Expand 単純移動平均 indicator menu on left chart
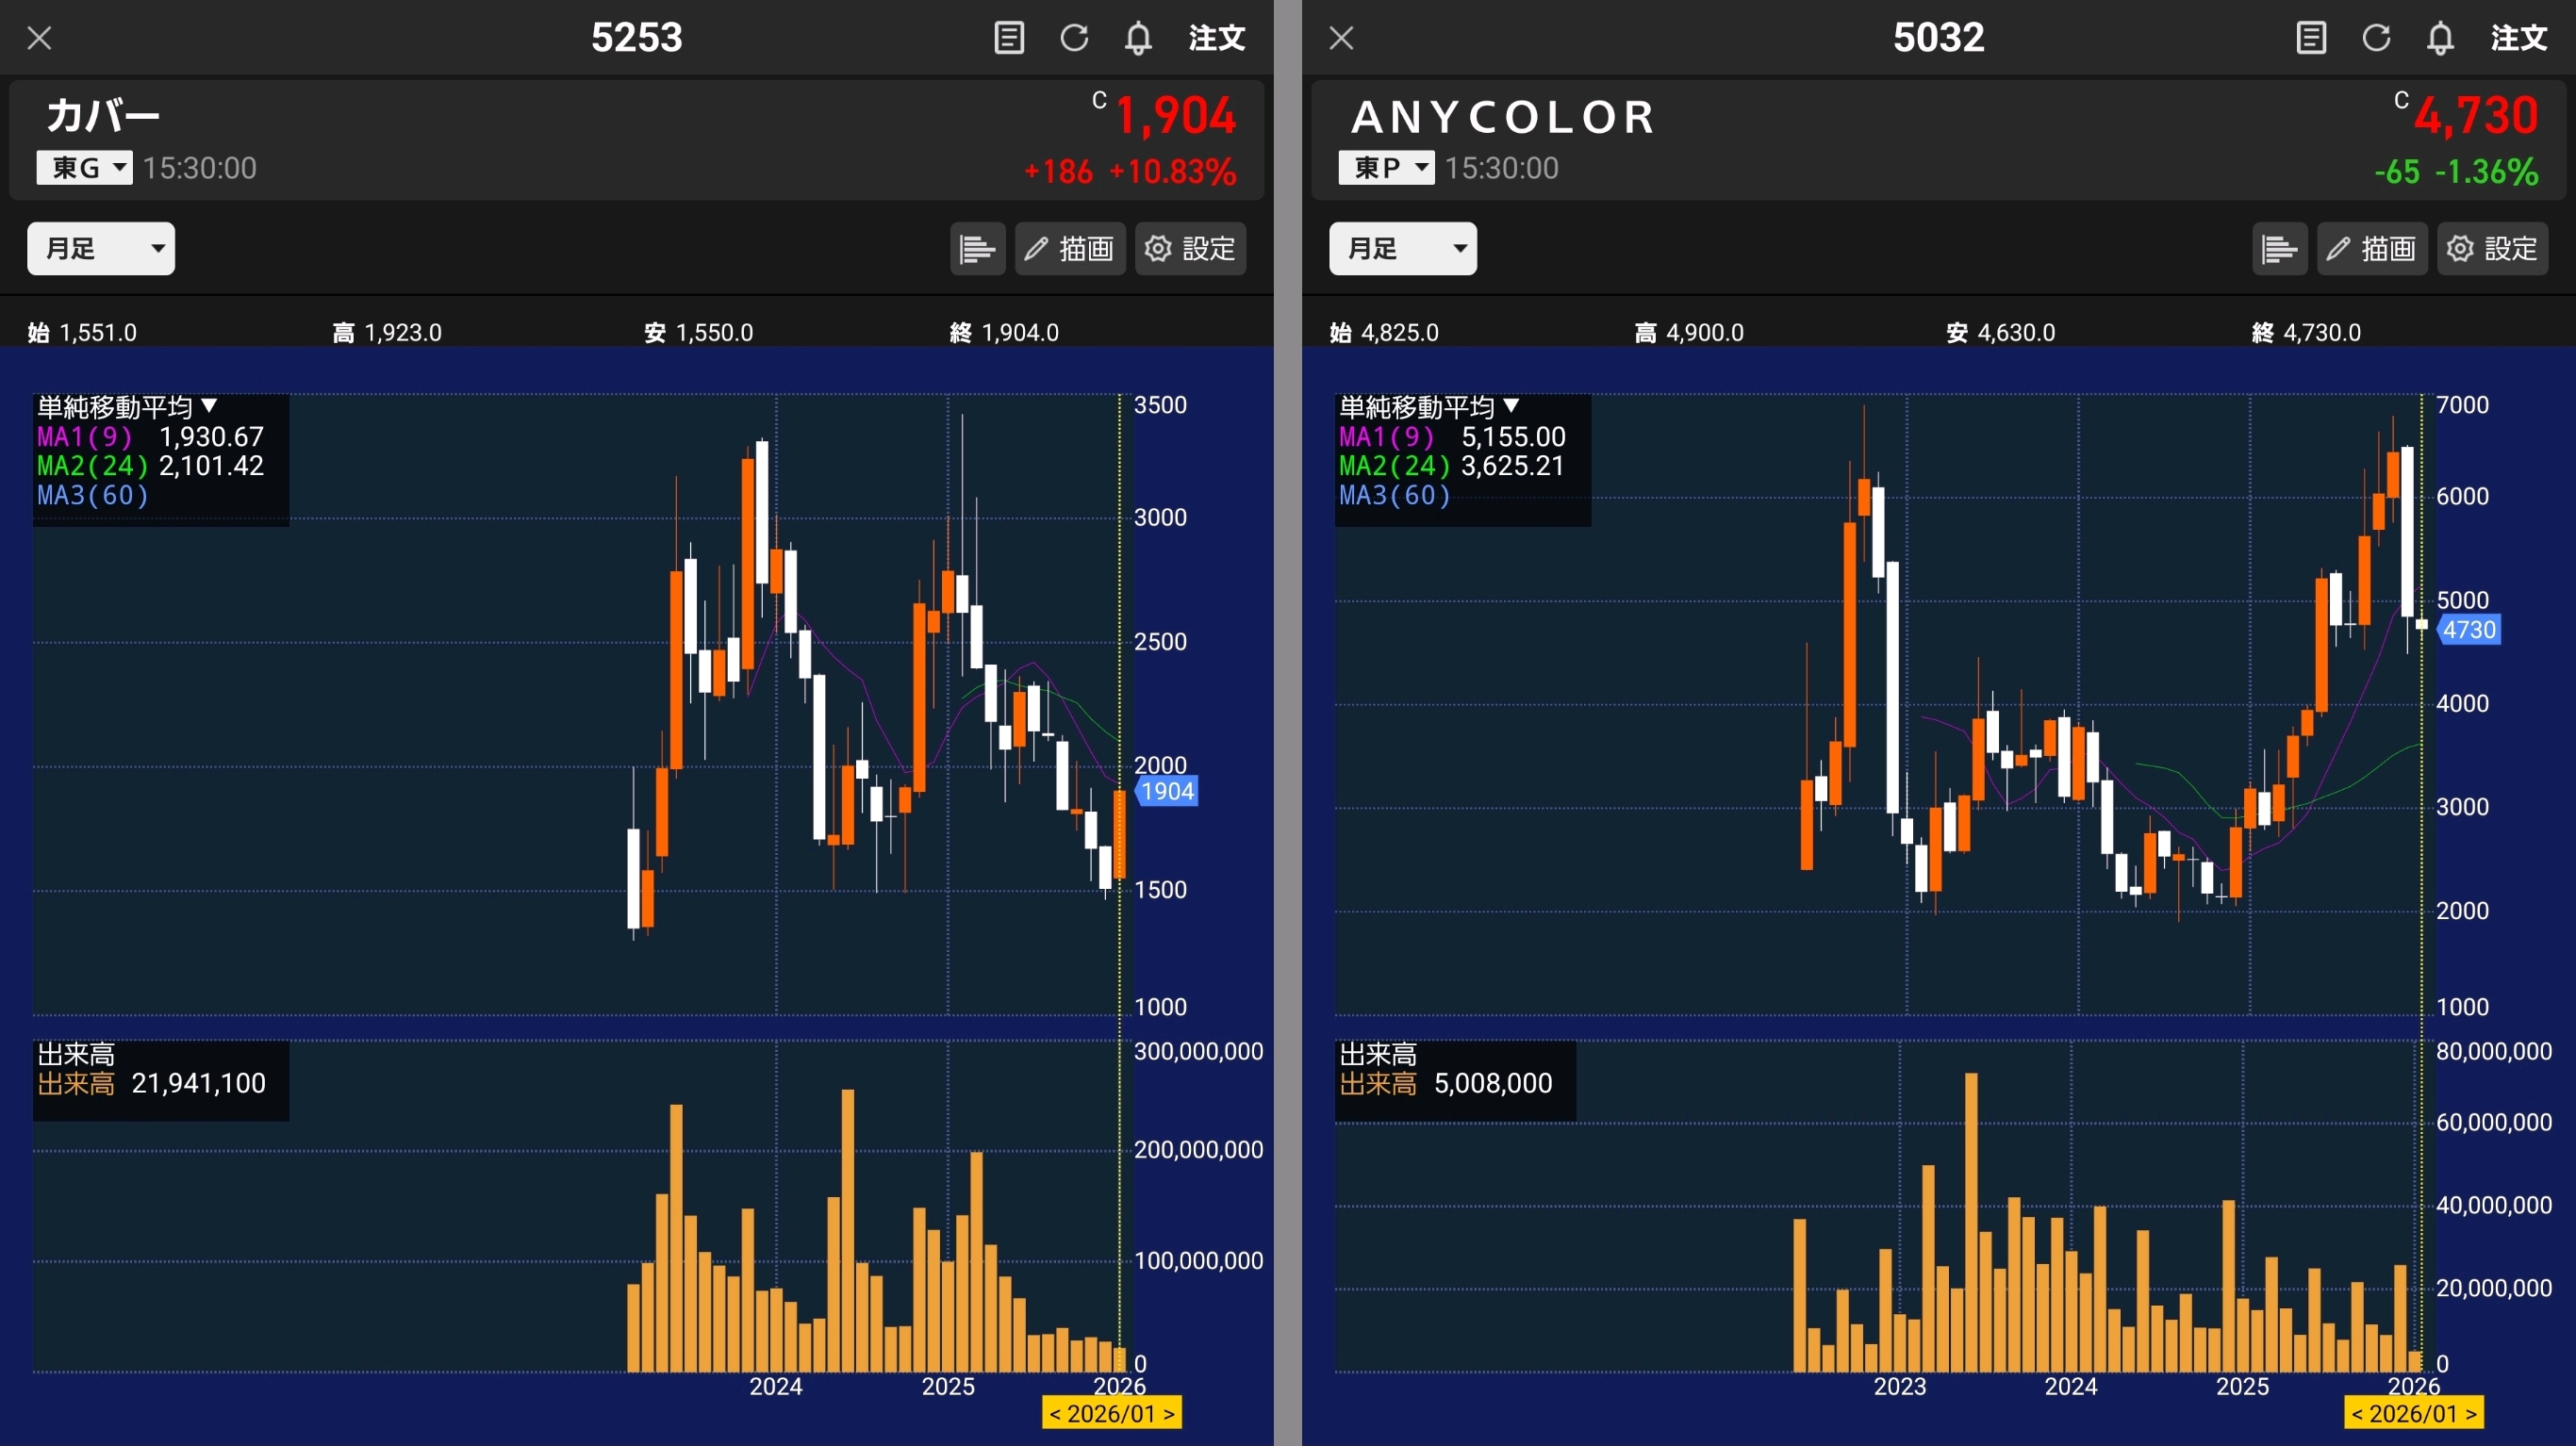The width and height of the screenshot is (2576, 1446). tap(127, 406)
